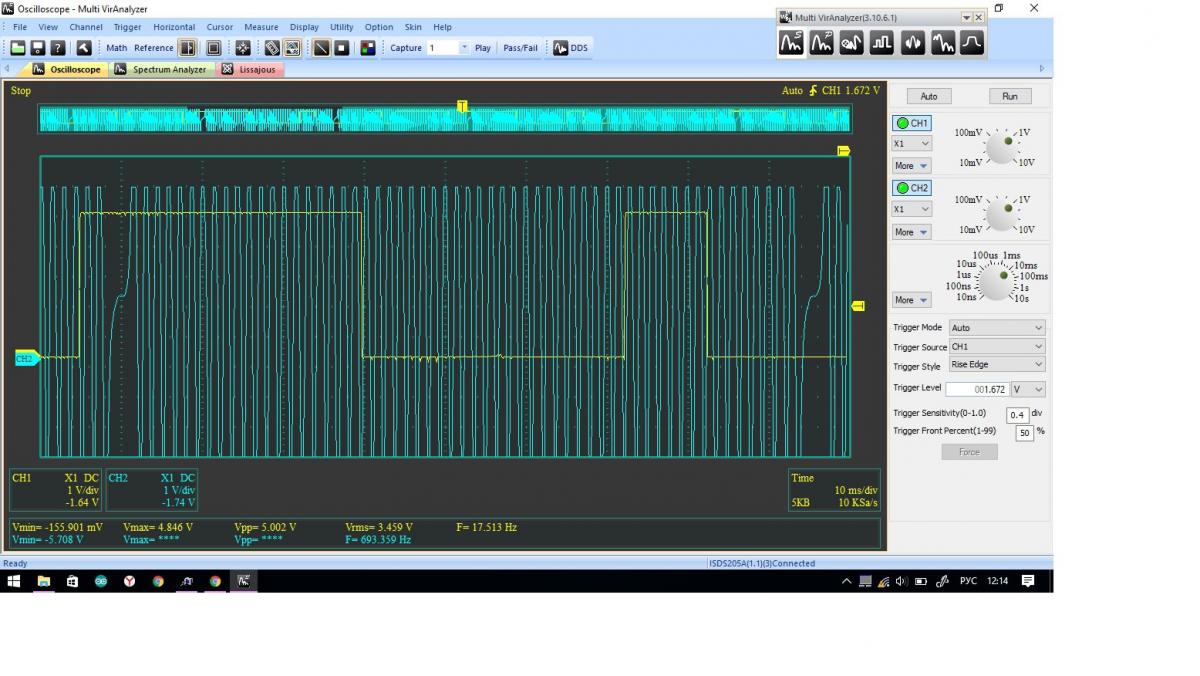Open the trigger level unit dropdown
1200x676 pixels.
[1028, 389]
